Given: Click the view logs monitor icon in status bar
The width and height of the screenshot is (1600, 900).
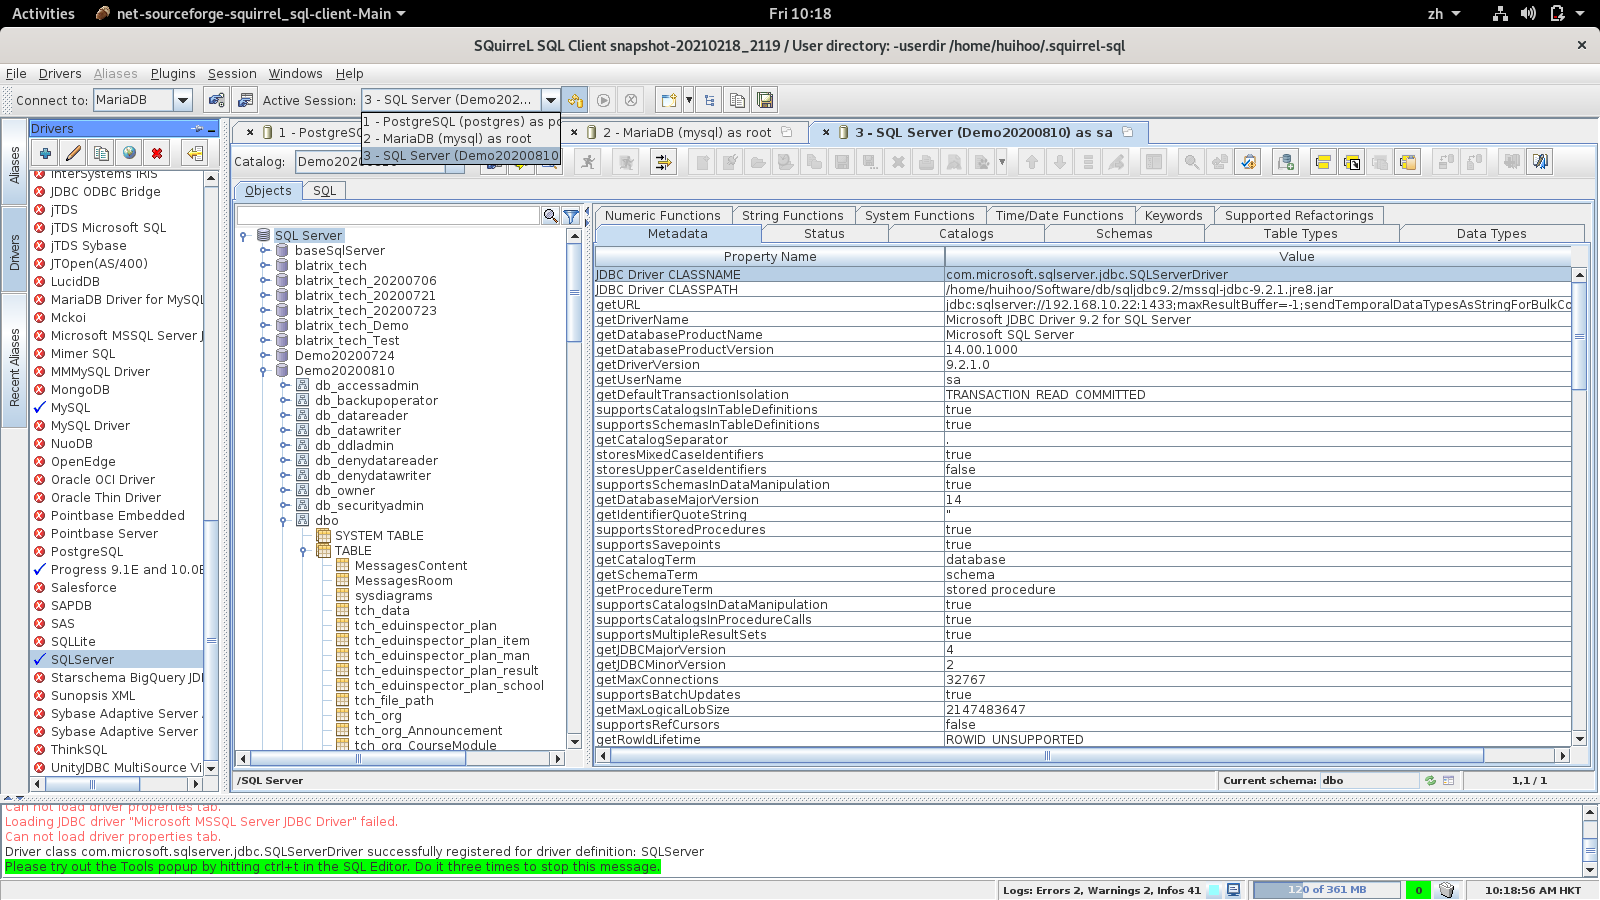Looking at the screenshot, I should coord(1233,890).
